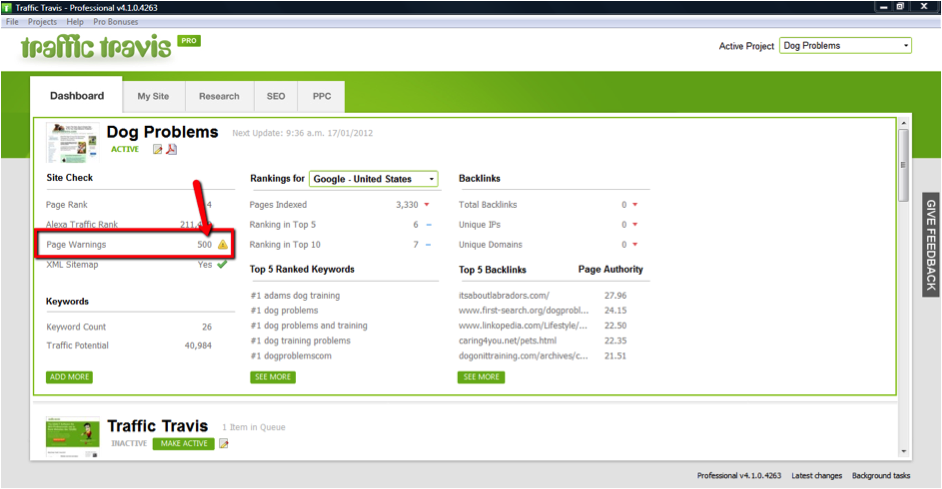The height and width of the screenshot is (489, 942).
Task: Click SEE MORE under Top 5 Backlinks
Action: pyautogui.click(x=481, y=377)
